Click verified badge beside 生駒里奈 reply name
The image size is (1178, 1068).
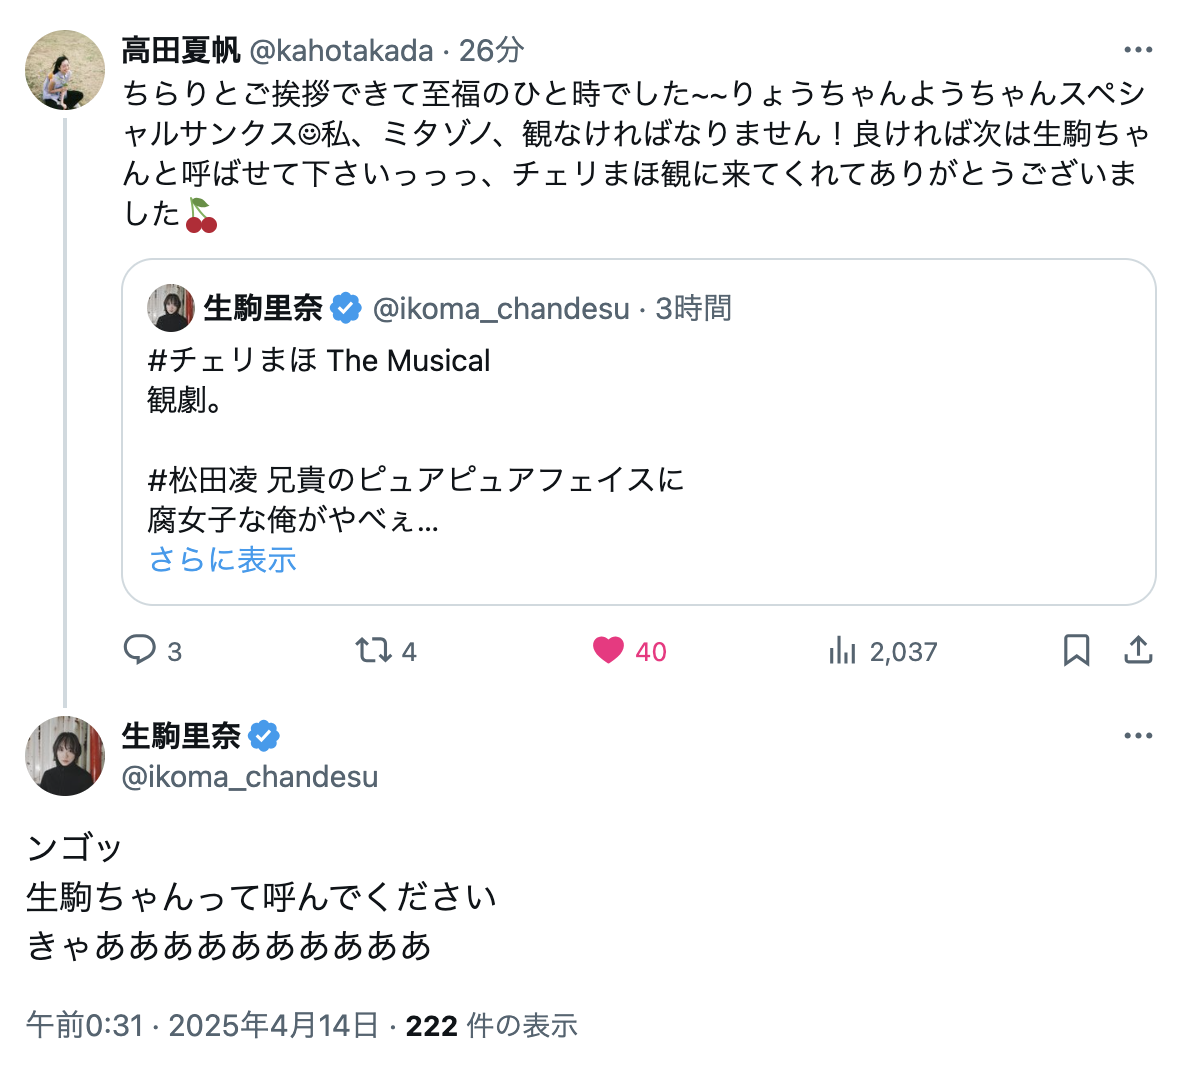(x=264, y=737)
